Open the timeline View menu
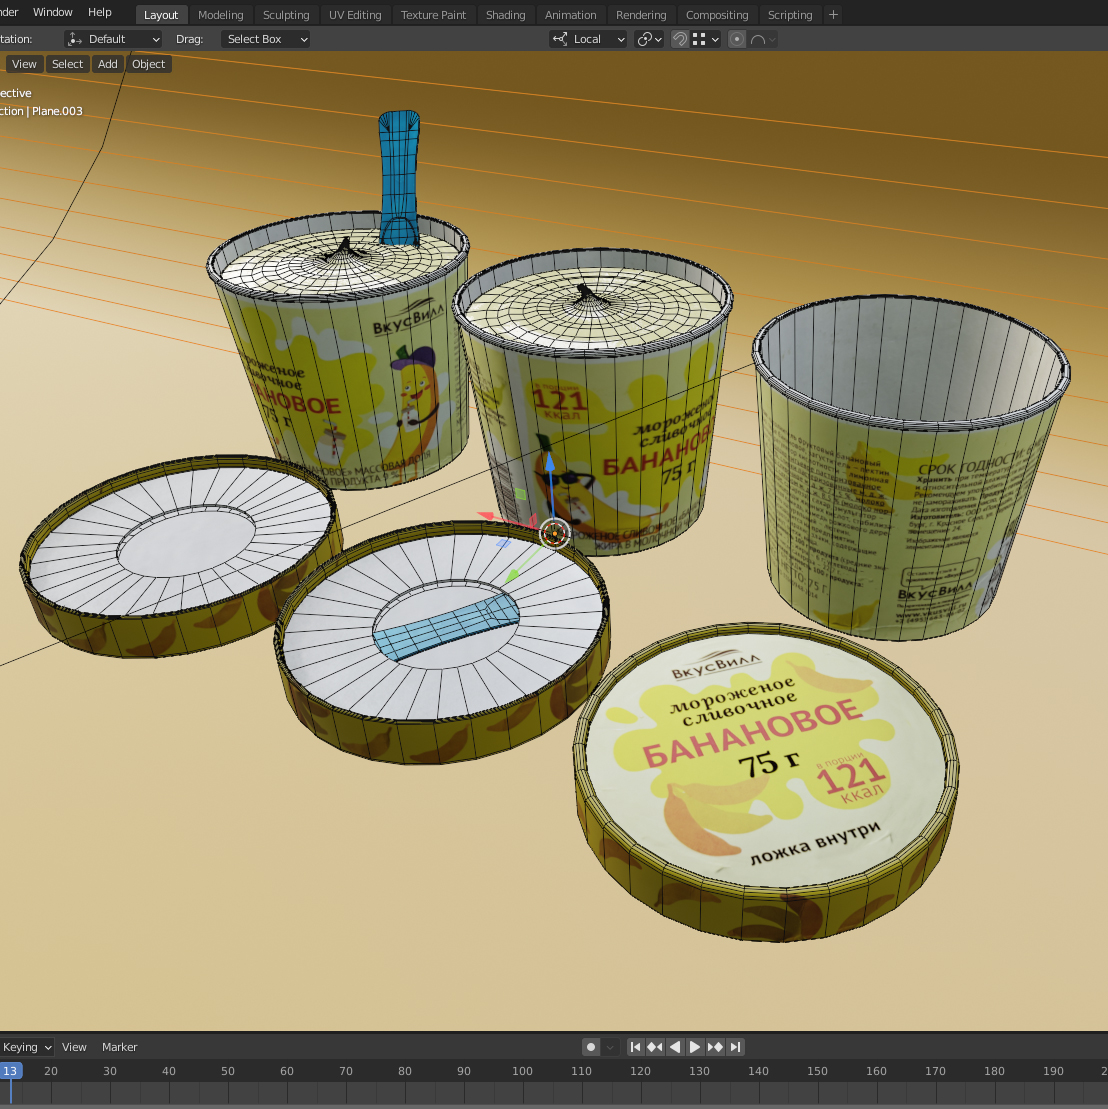The width and height of the screenshot is (1108, 1109). tap(74, 1047)
